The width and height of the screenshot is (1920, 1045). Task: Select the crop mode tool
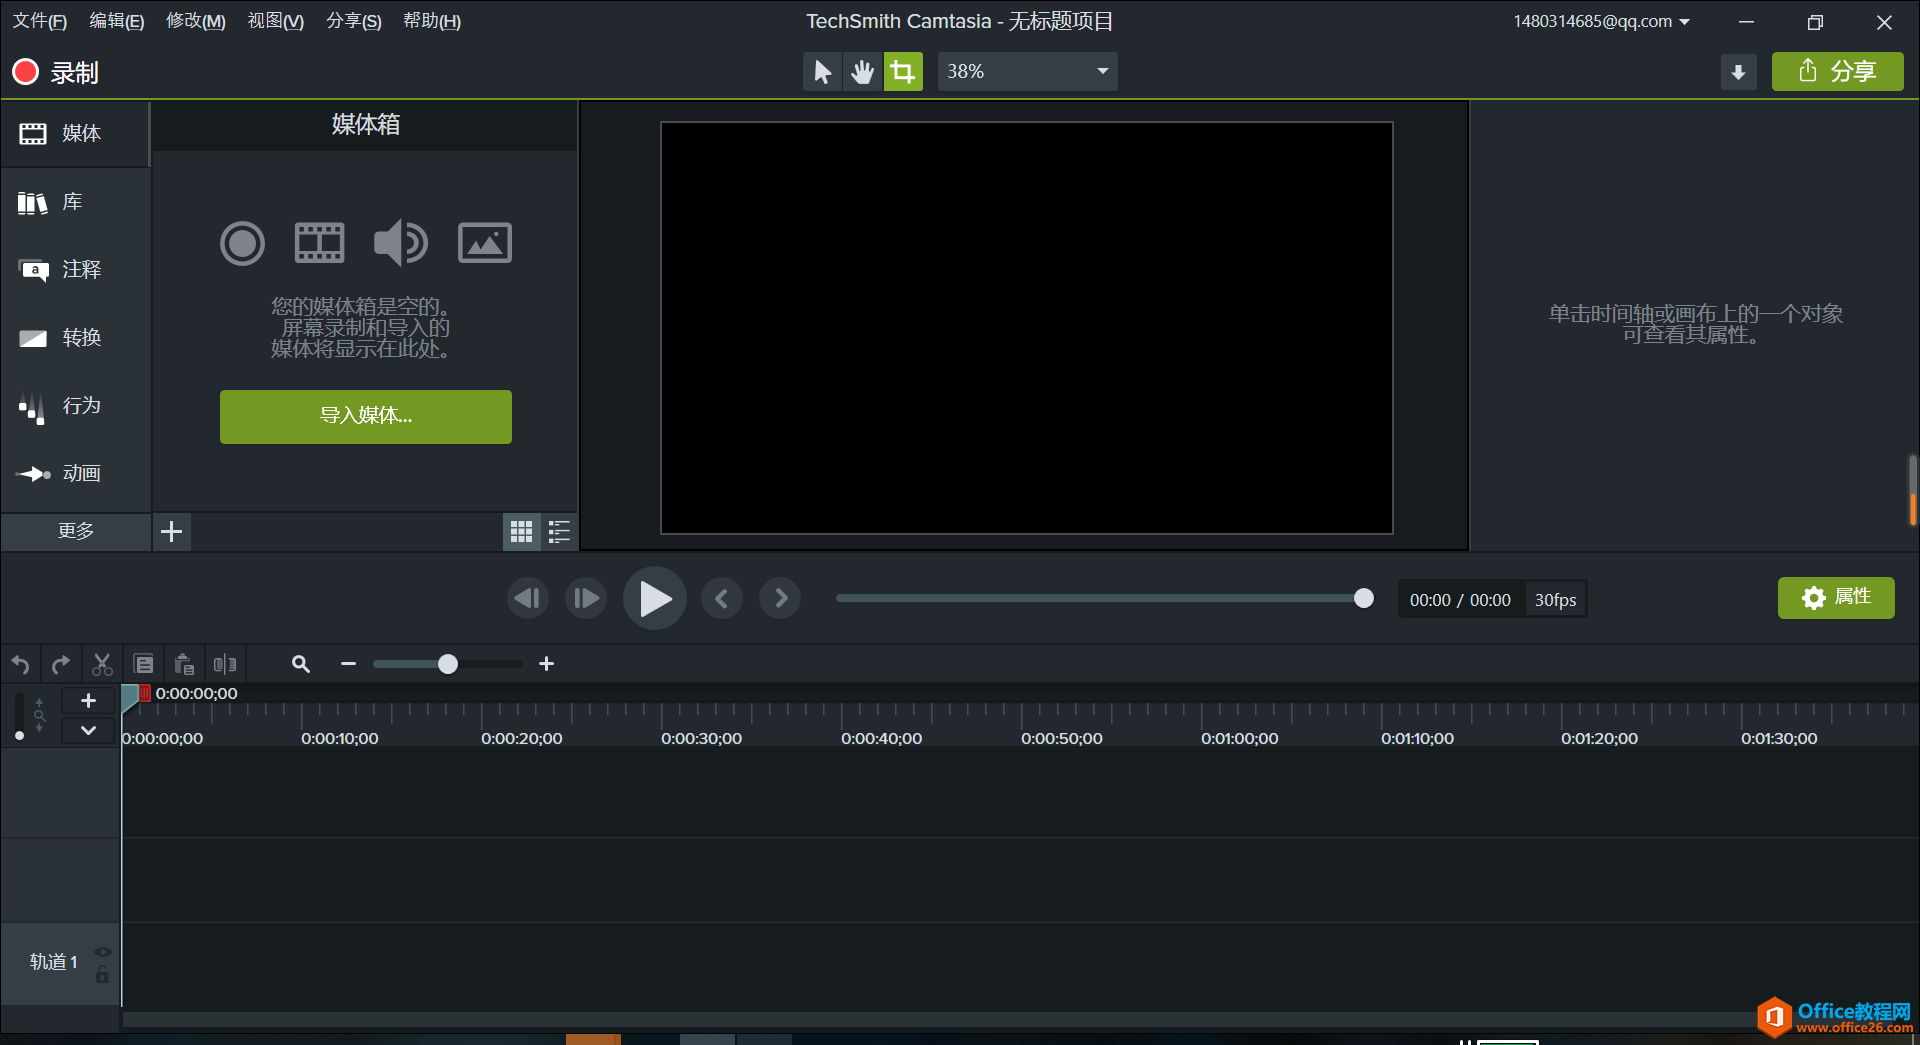tap(902, 72)
